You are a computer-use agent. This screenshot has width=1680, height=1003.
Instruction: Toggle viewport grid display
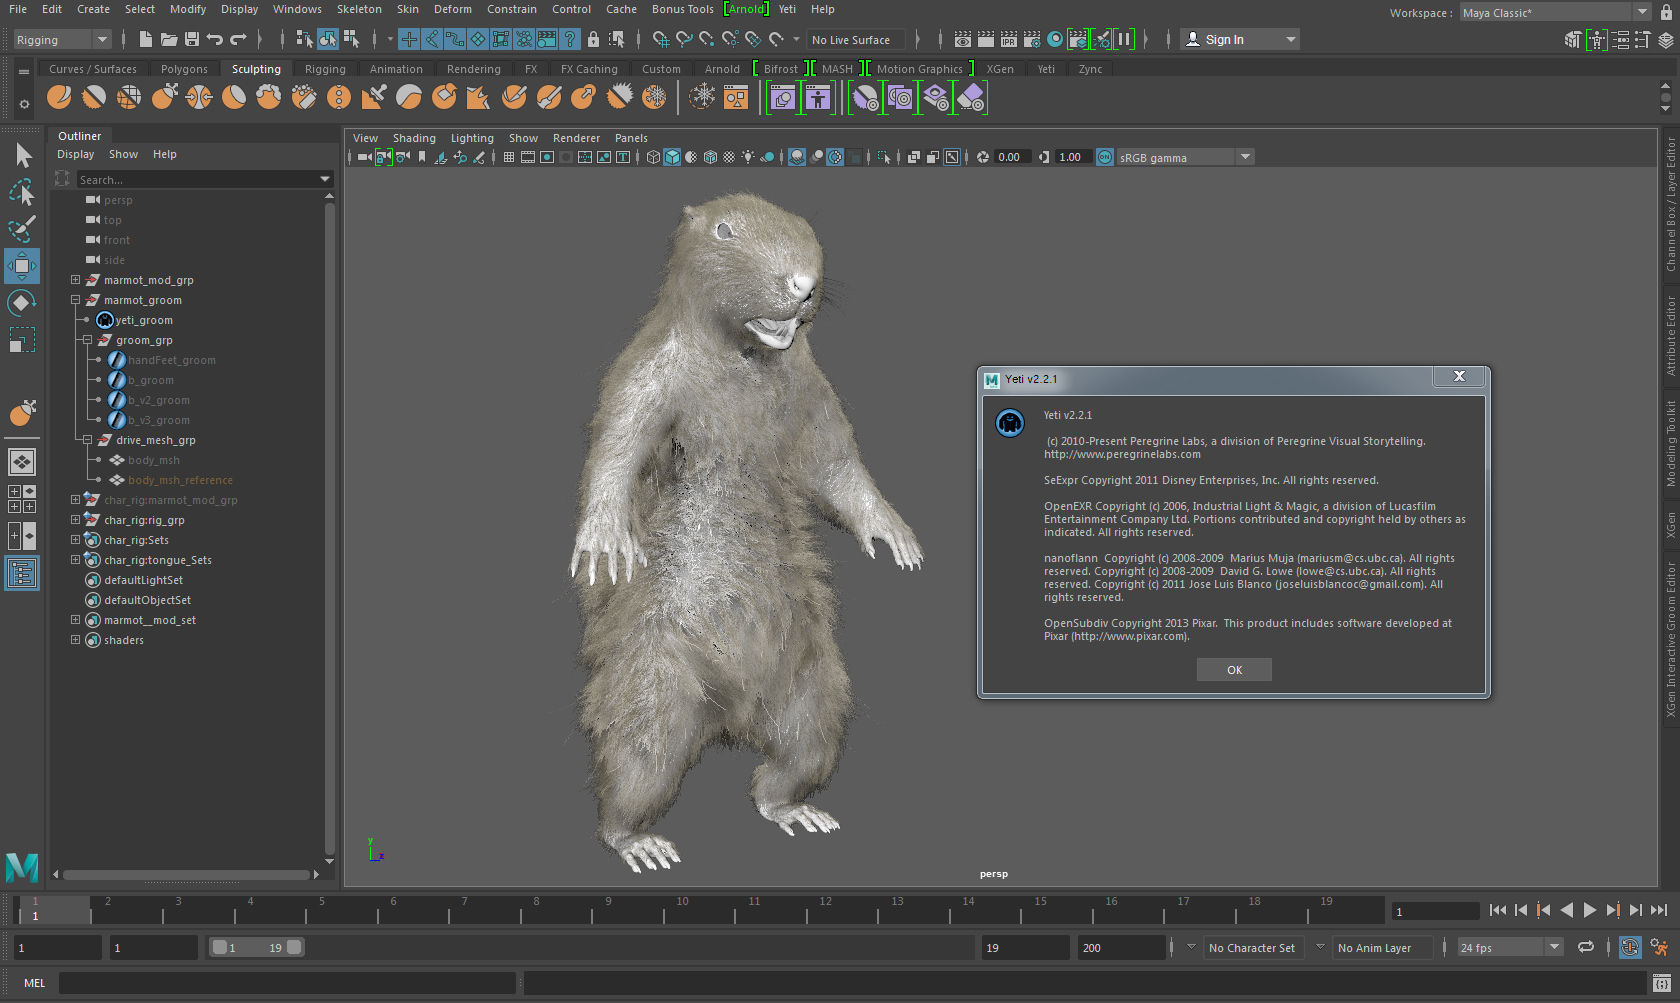(x=509, y=157)
